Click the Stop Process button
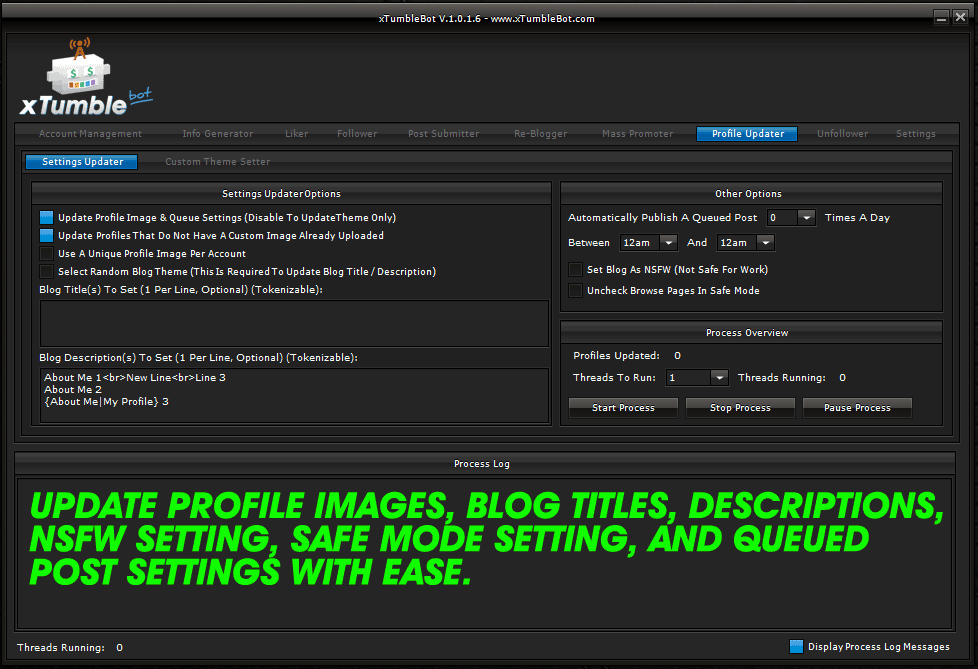 (740, 408)
